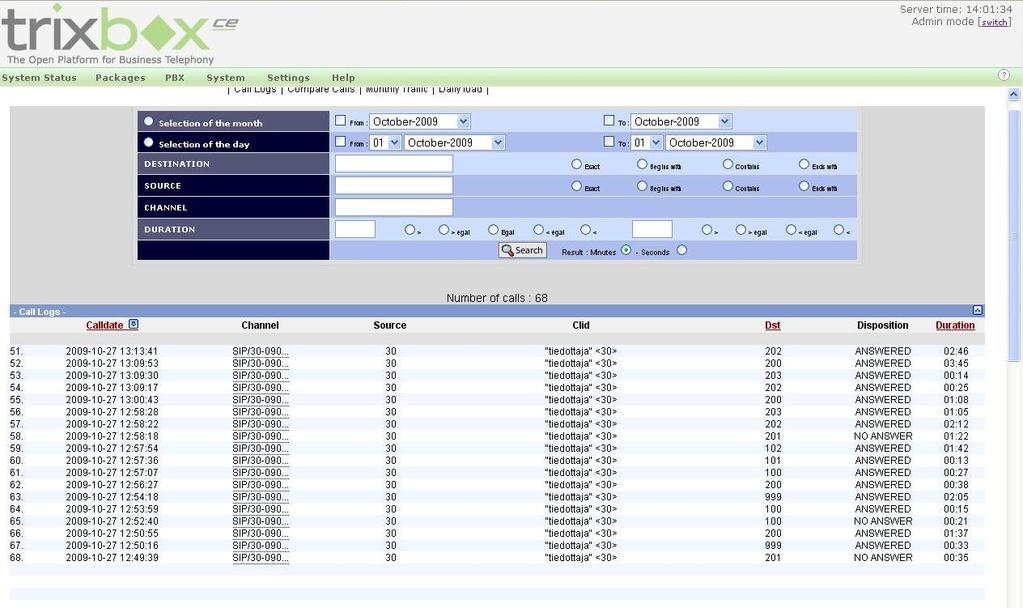Screen dimensions: 1023x608
Task: Click calldate 2009-10-27 12:58:18
Action: click(112, 436)
